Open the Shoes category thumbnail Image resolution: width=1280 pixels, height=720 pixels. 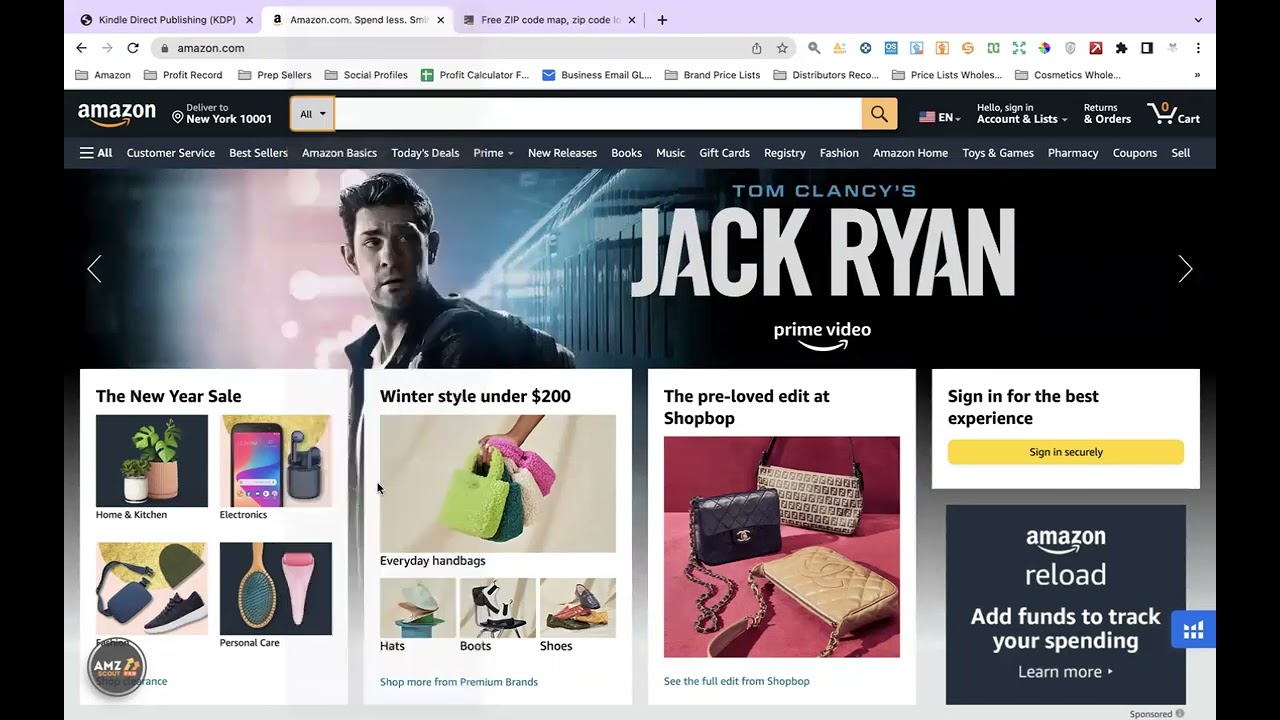578,607
